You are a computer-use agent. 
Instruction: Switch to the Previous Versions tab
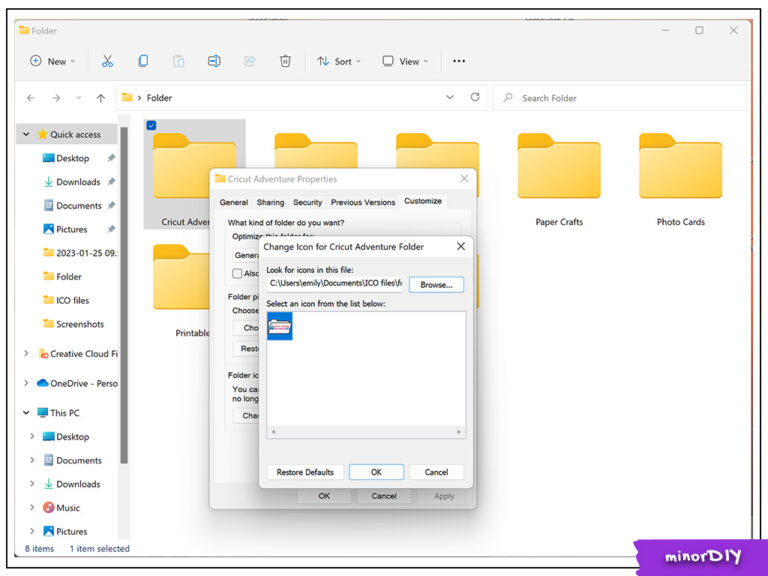pos(363,202)
